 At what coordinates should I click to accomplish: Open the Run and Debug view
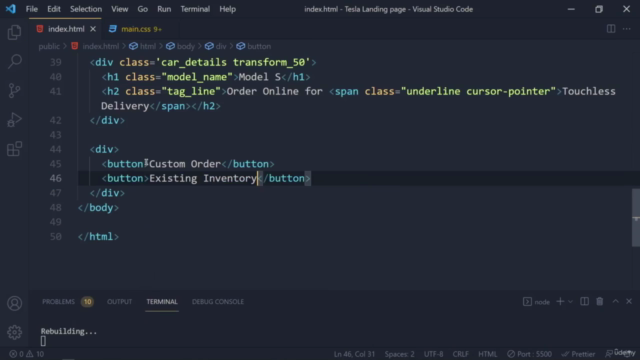pyautogui.click(x=14, y=120)
